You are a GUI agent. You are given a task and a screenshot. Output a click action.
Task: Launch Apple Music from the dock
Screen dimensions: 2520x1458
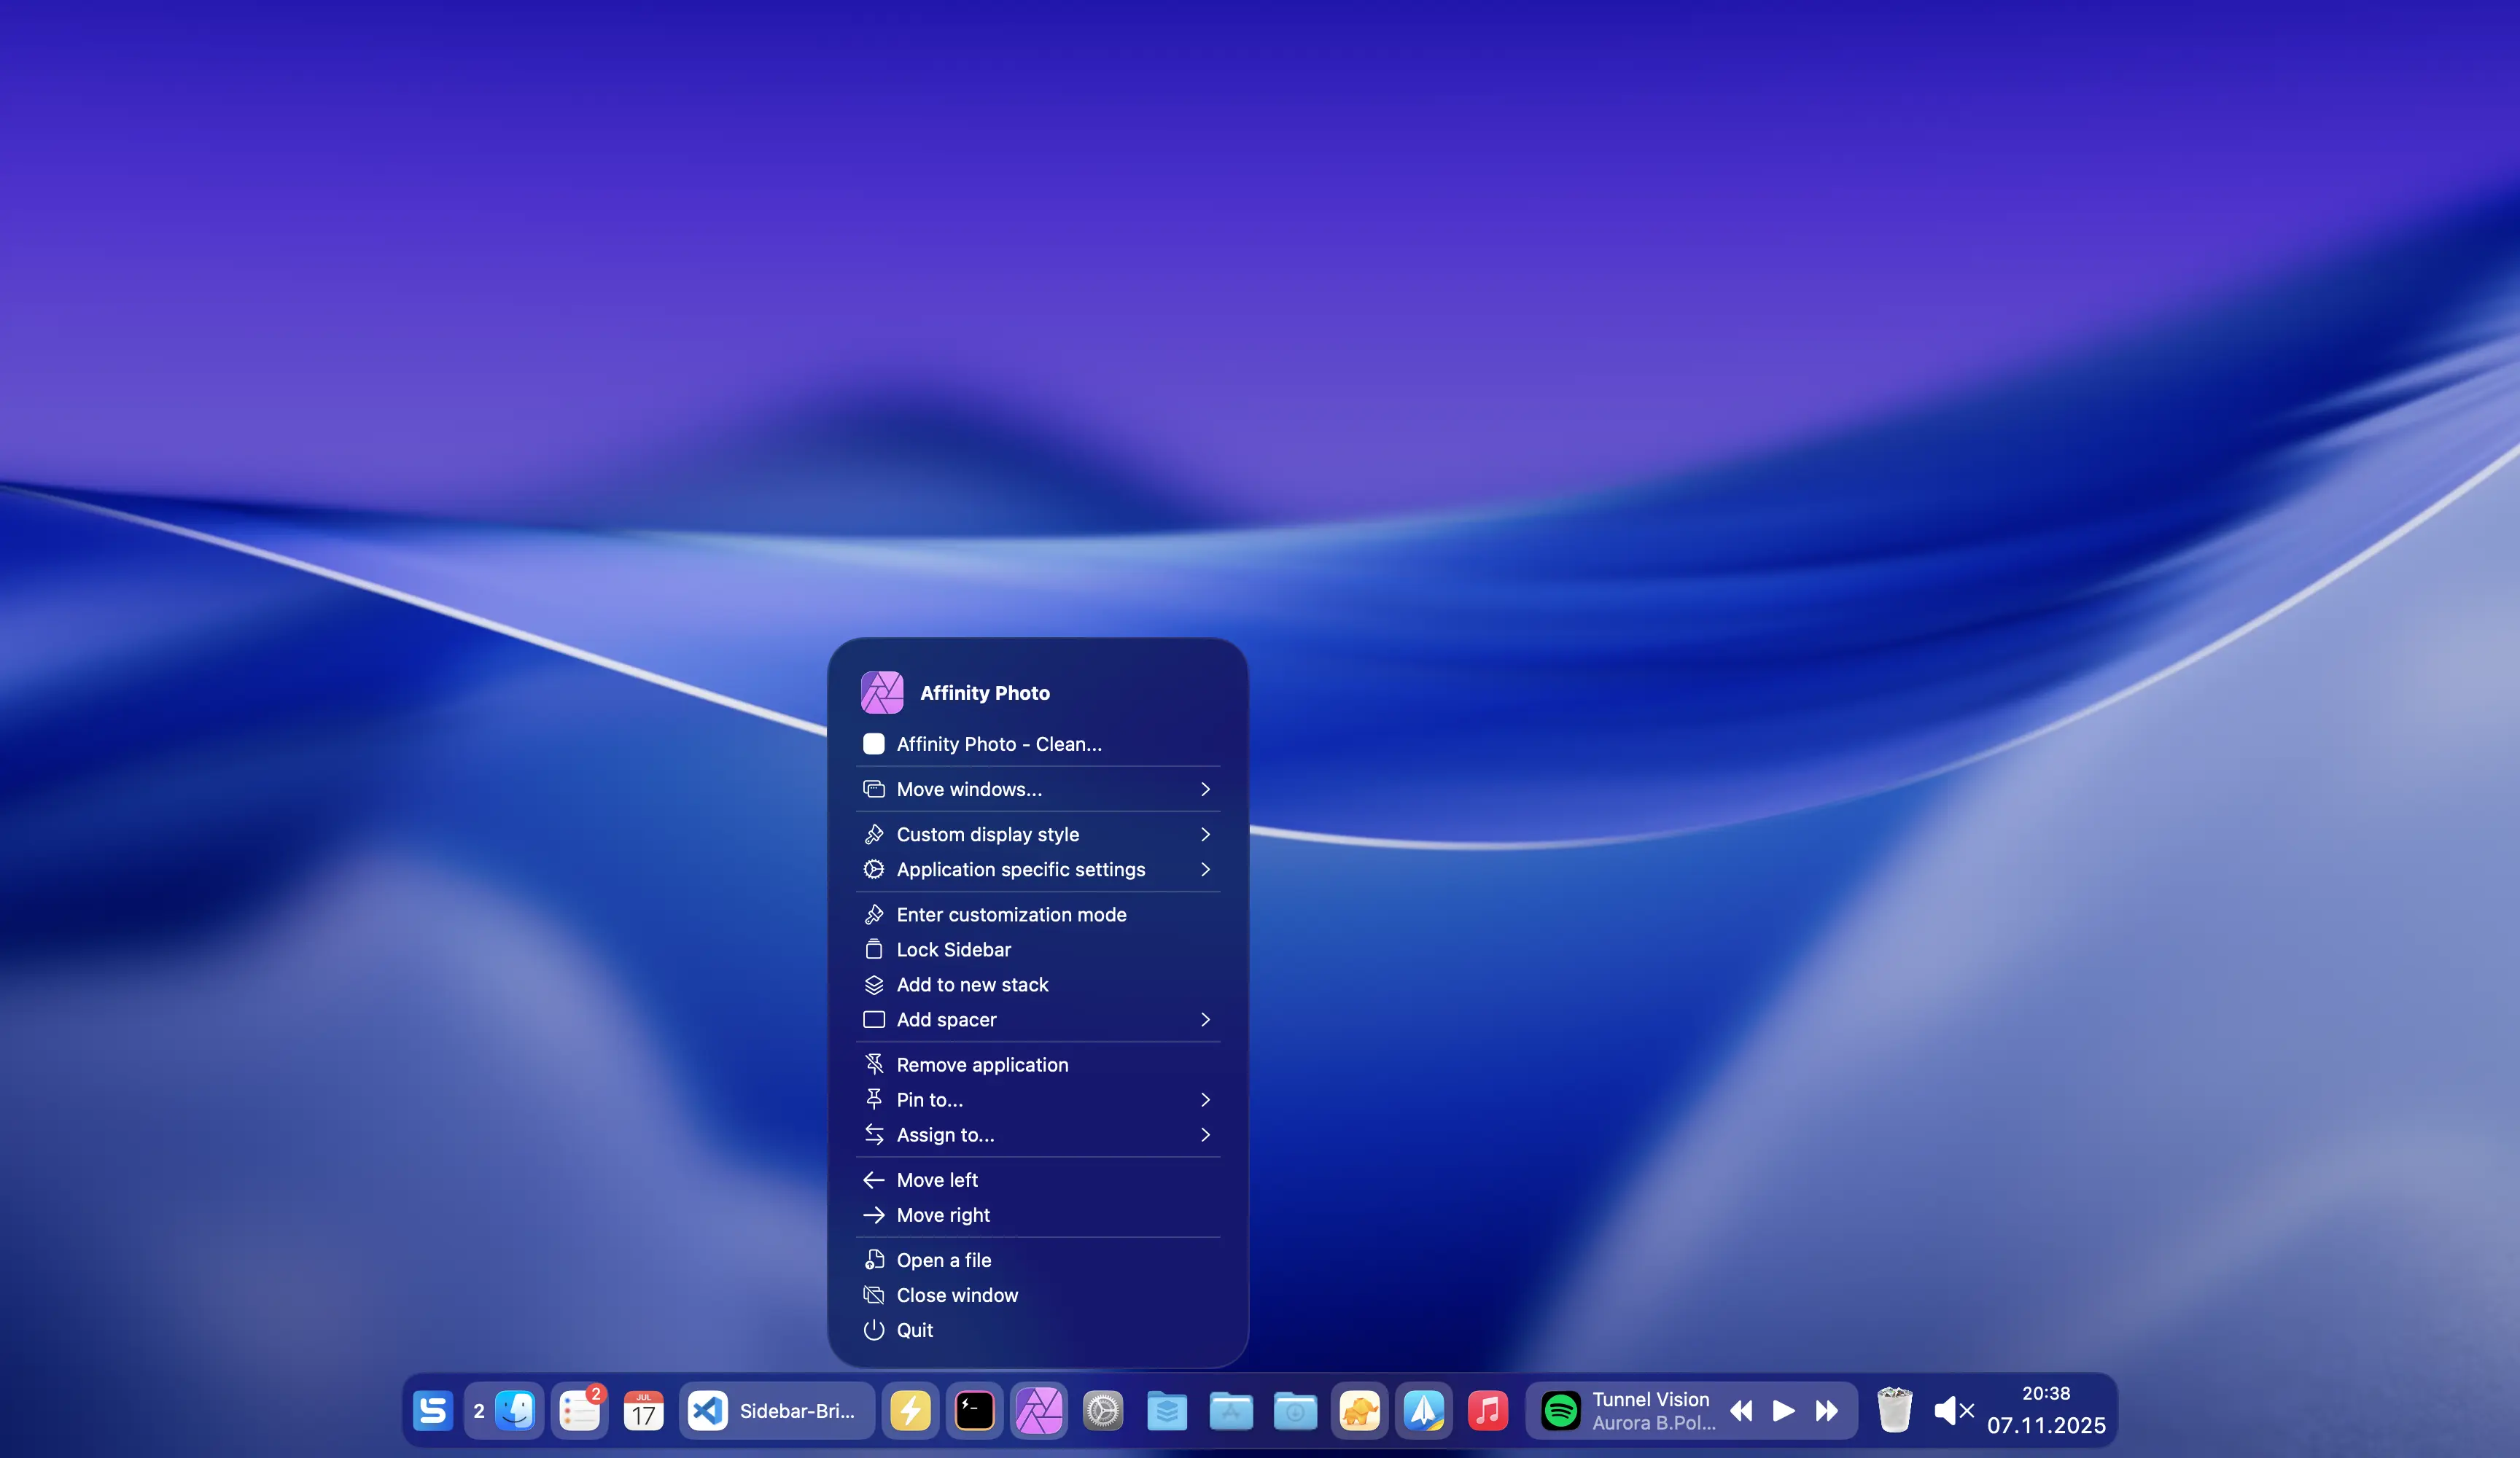point(1488,1411)
